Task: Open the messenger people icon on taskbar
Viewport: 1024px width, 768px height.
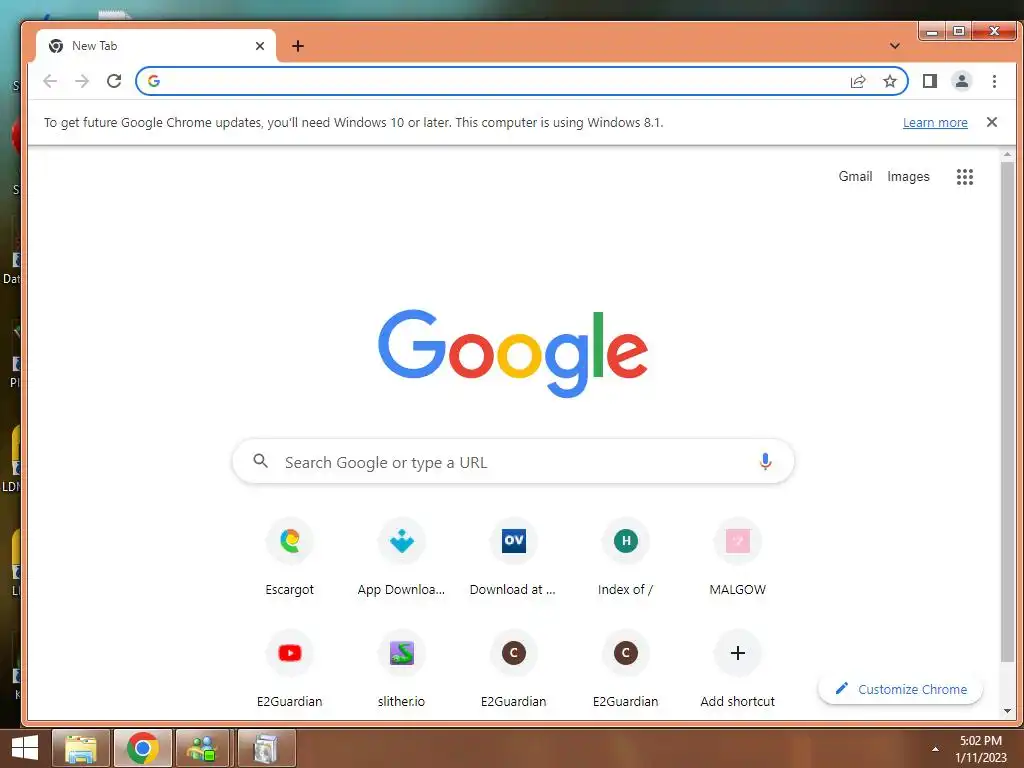Action: tap(202, 748)
